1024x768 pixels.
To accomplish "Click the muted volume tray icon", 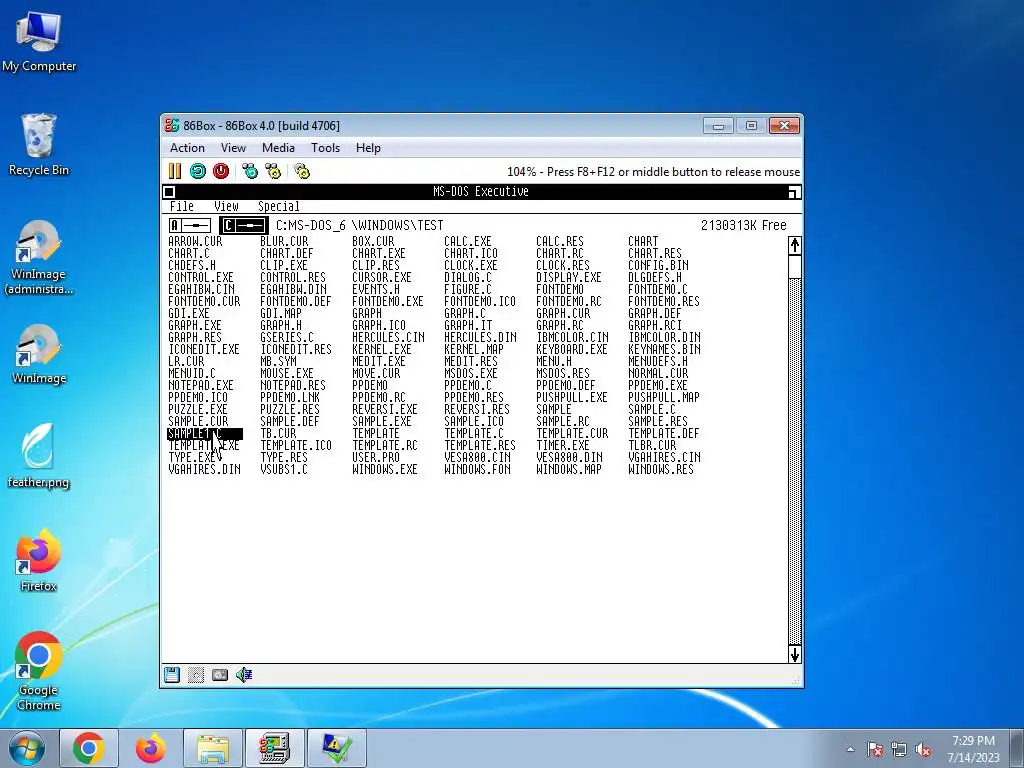I will (x=923, y=749).
